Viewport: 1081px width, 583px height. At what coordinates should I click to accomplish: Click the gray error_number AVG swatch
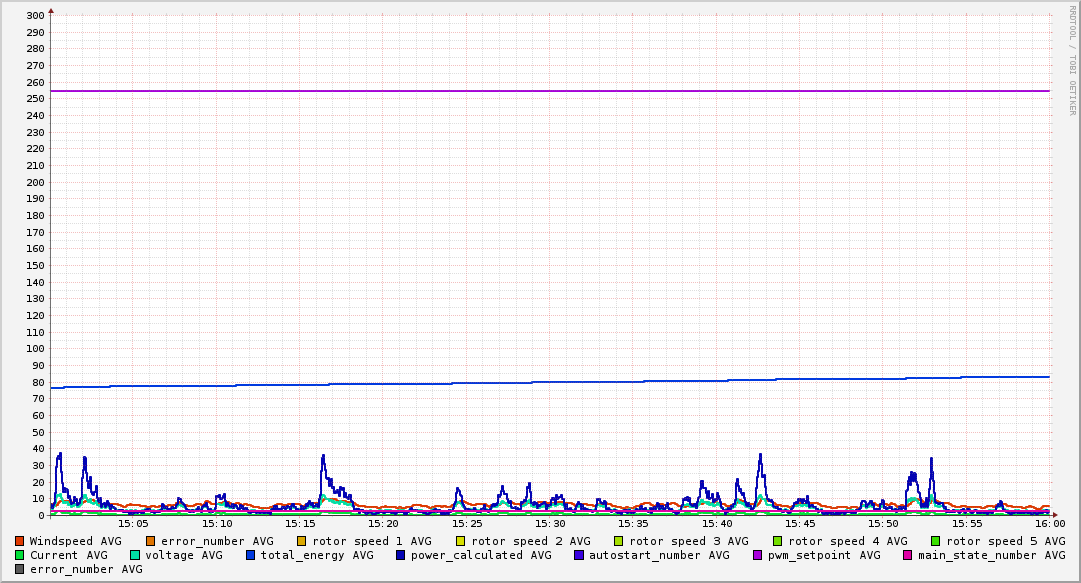click(20, 569)
